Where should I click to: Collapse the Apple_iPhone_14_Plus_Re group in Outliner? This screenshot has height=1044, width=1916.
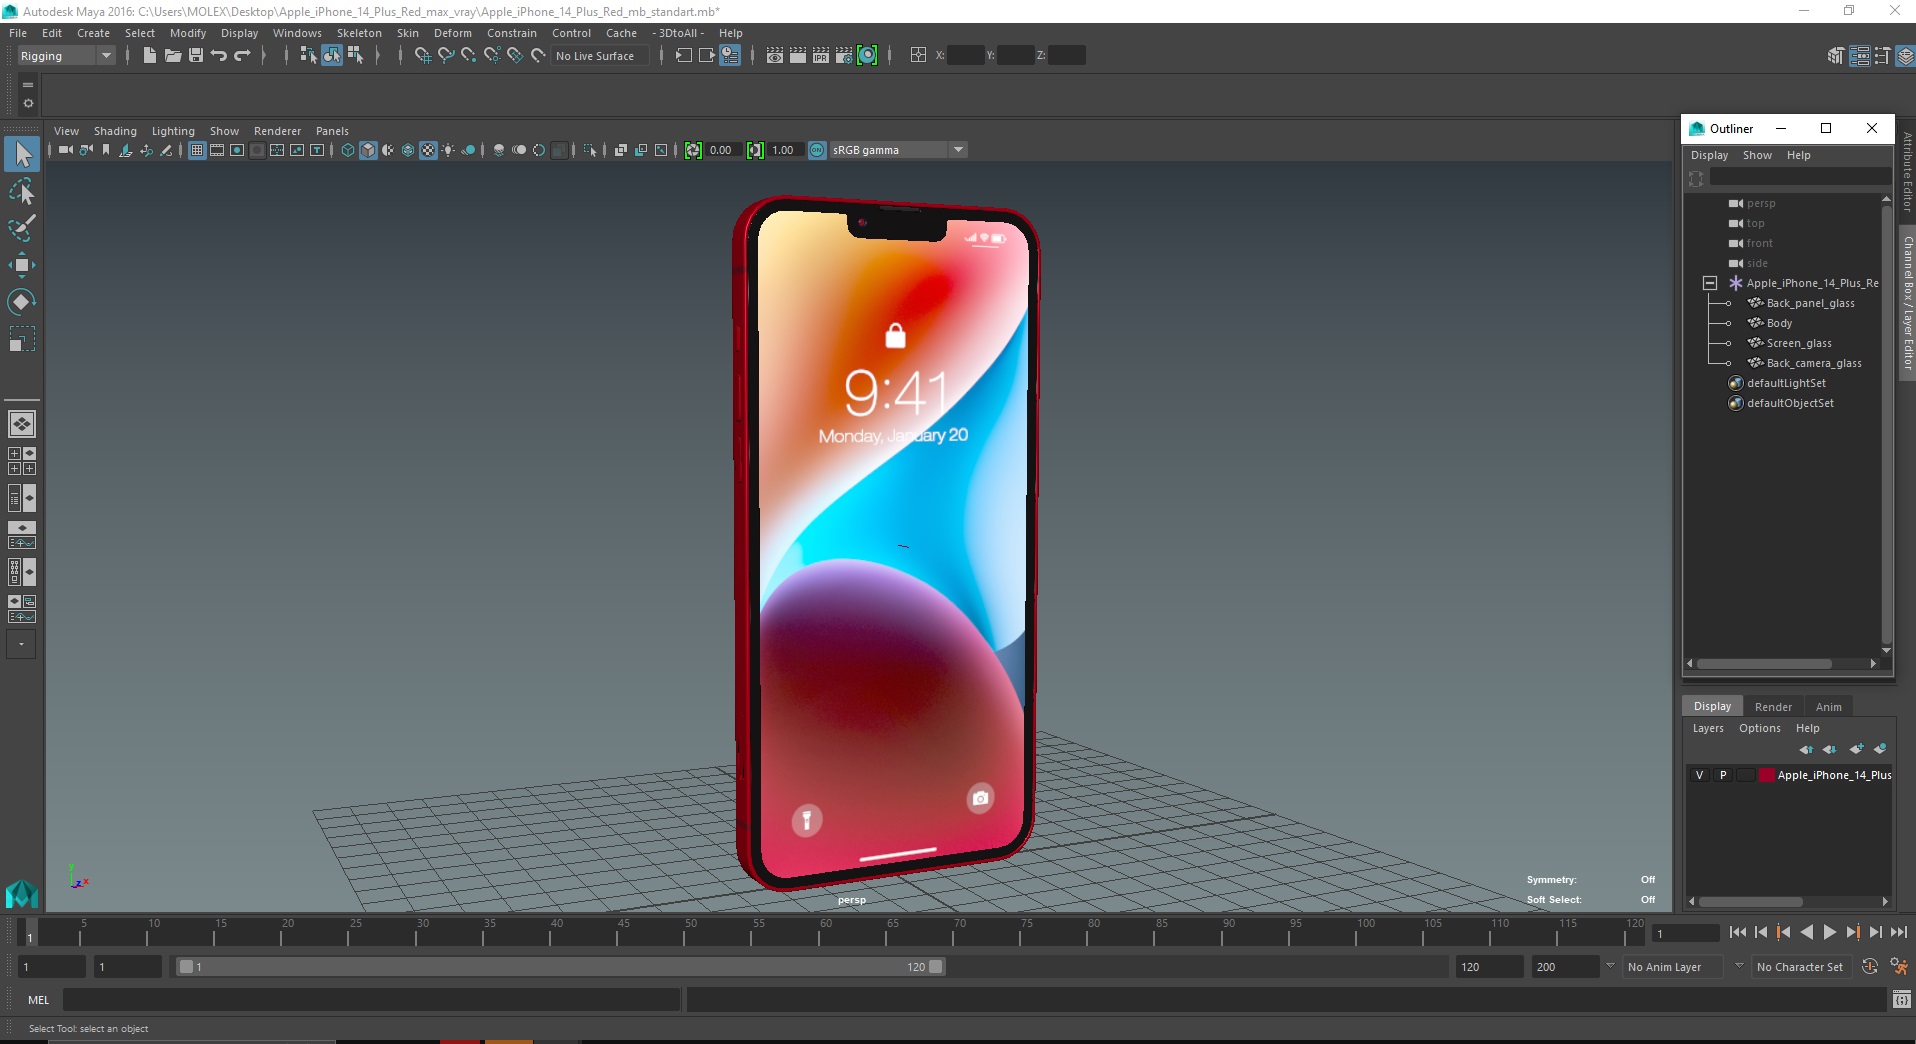pos(1710,283)
